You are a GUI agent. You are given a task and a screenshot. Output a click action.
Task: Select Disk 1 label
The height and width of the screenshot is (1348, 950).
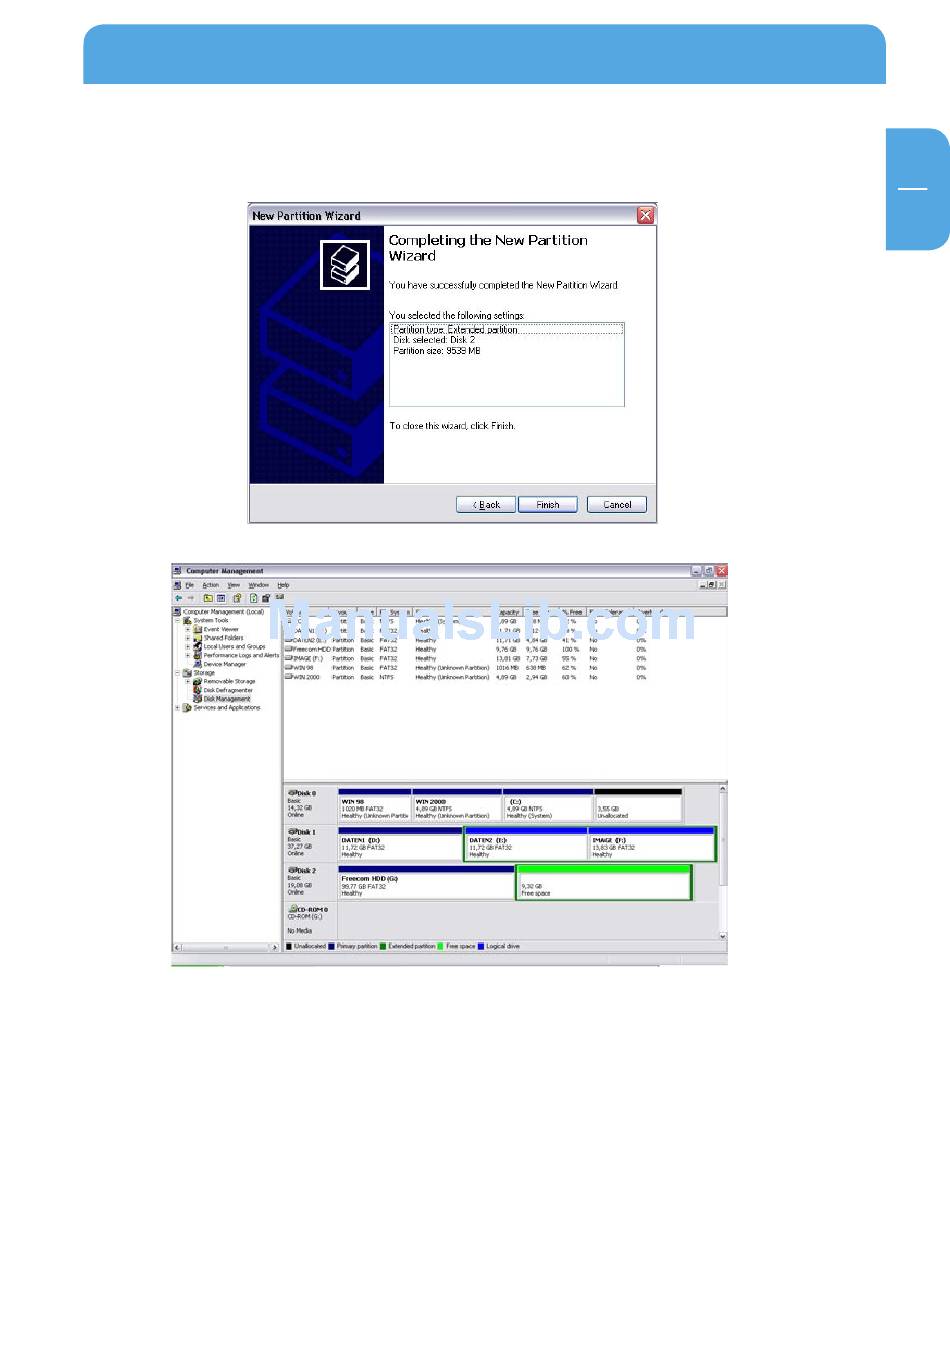pos(302,832)
